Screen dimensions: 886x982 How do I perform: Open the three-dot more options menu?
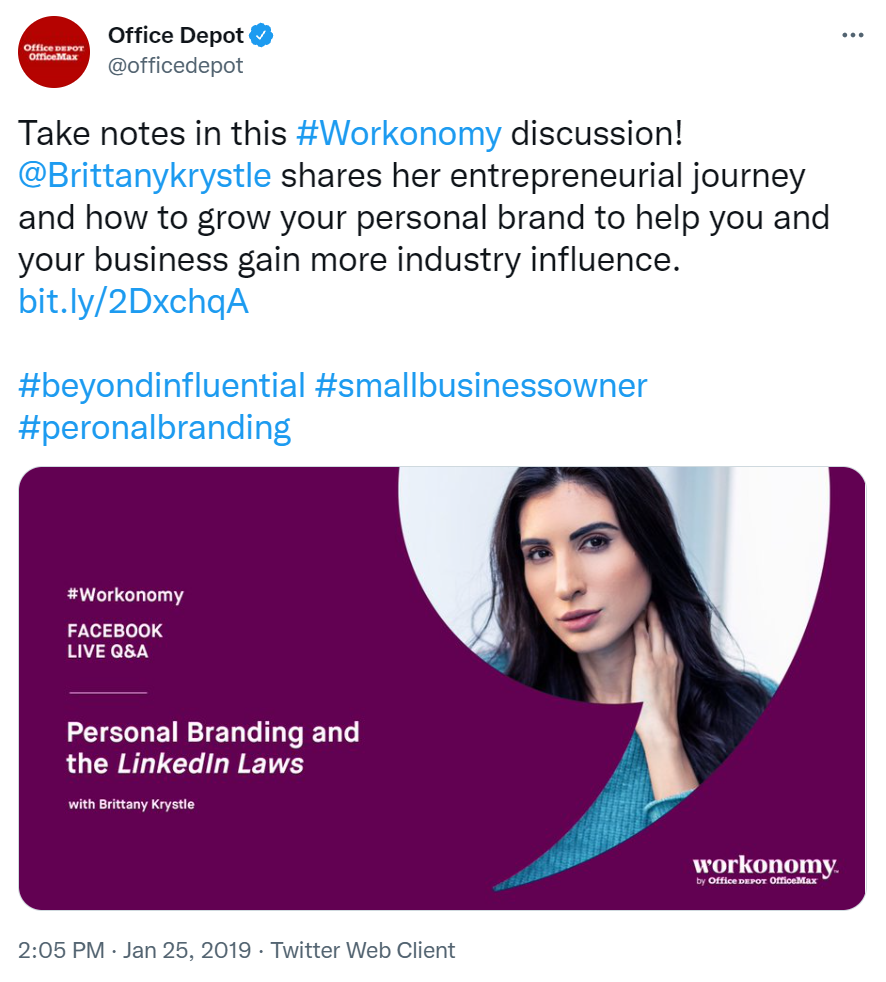[x=852, y=36]
